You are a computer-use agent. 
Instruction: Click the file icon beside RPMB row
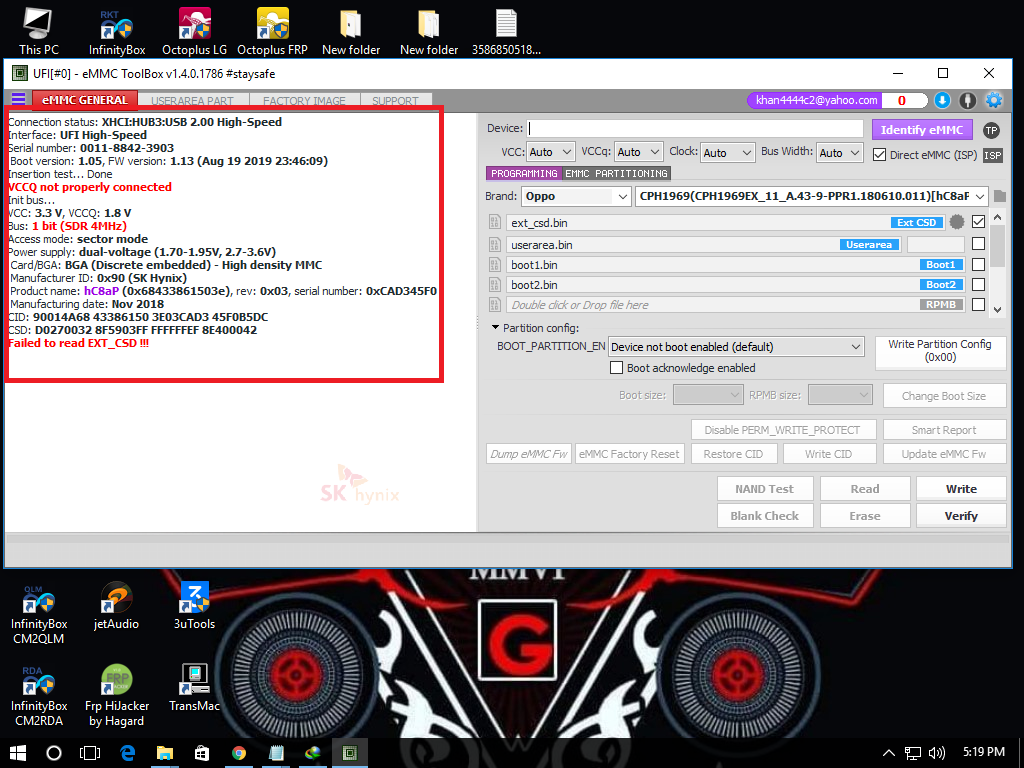point(494,304)
